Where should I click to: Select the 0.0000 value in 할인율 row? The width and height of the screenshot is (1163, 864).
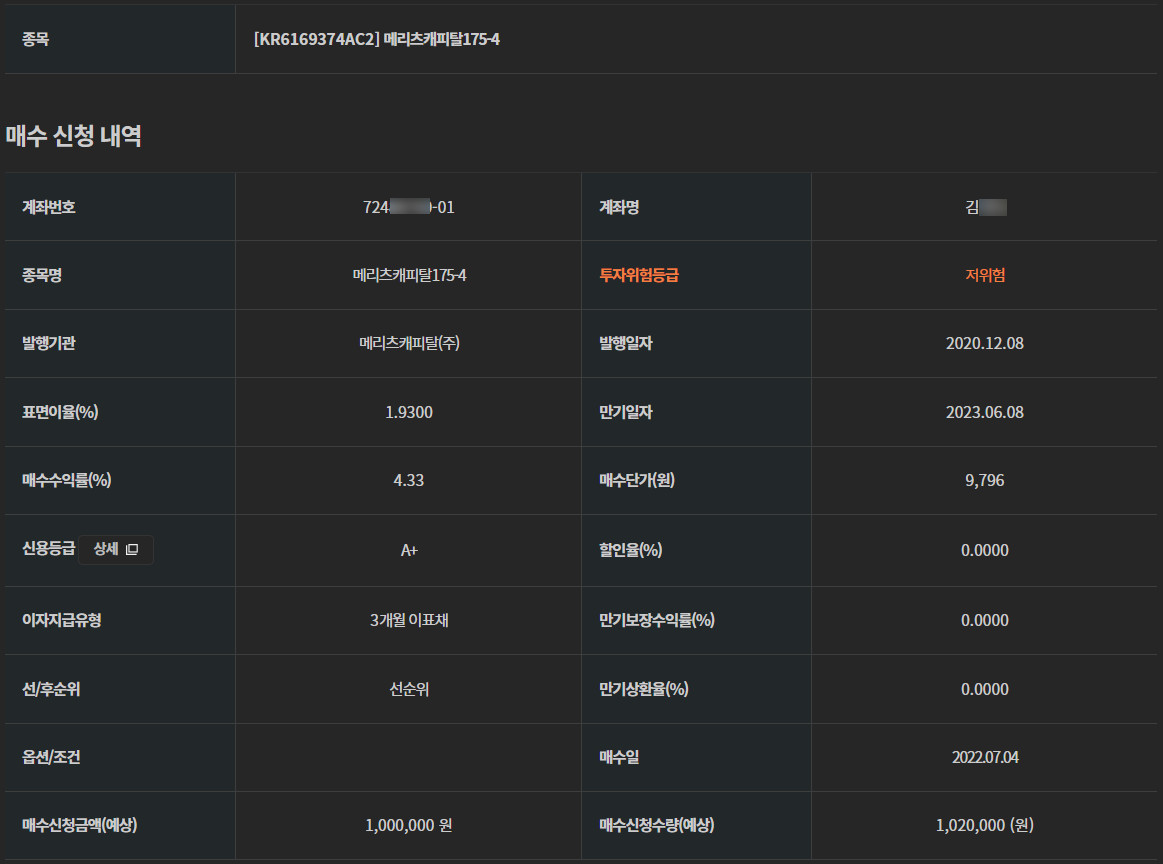(985, 550)
